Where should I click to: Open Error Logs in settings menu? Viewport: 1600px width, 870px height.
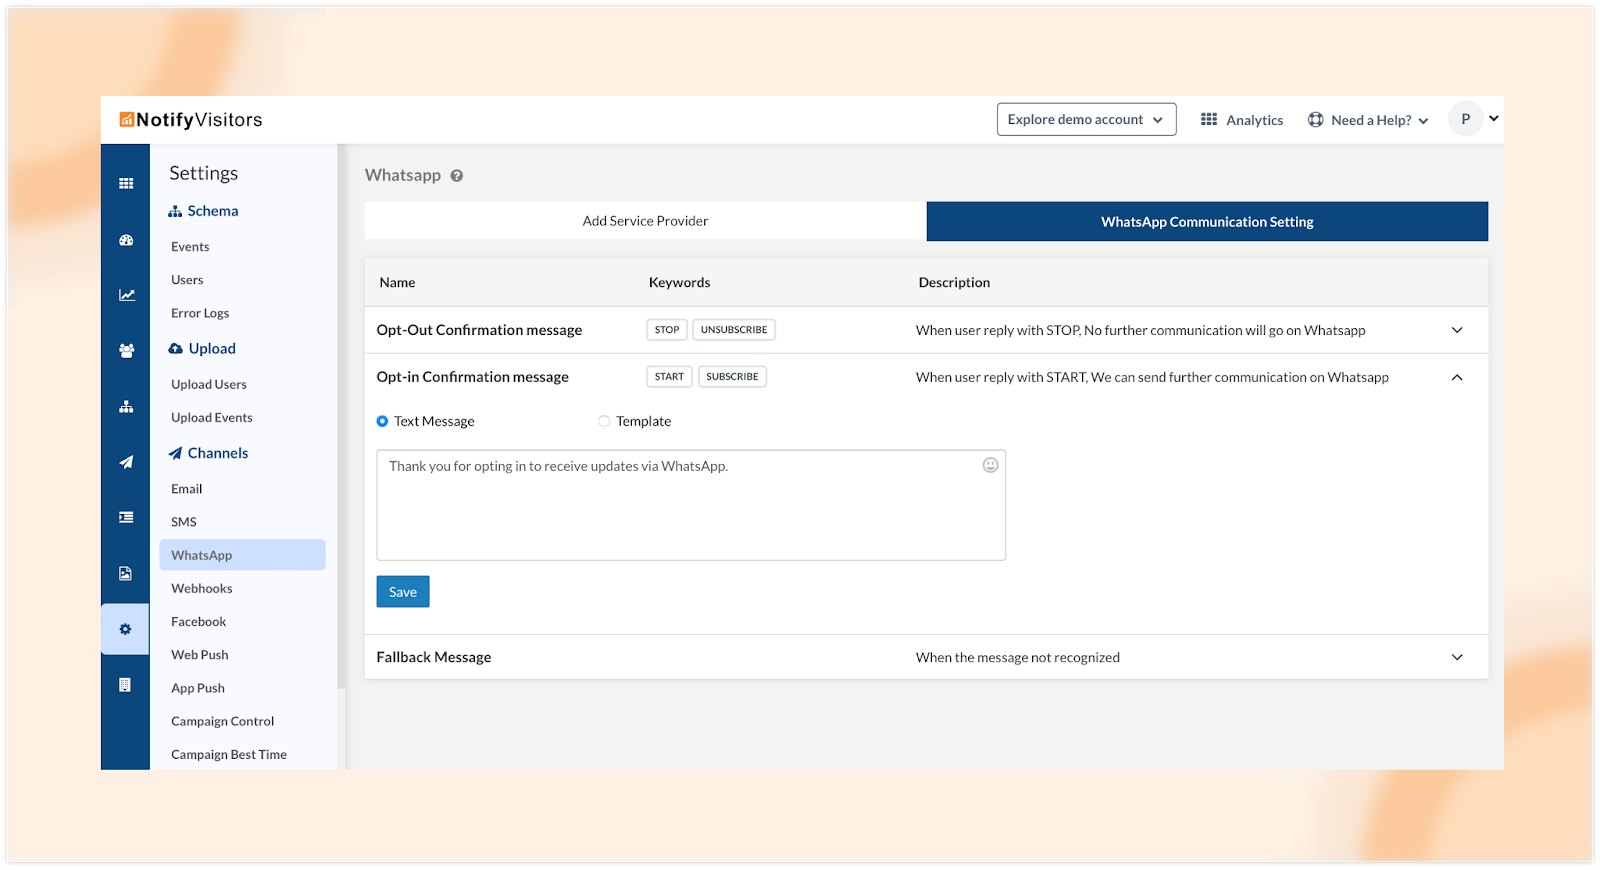pos(200,313)
